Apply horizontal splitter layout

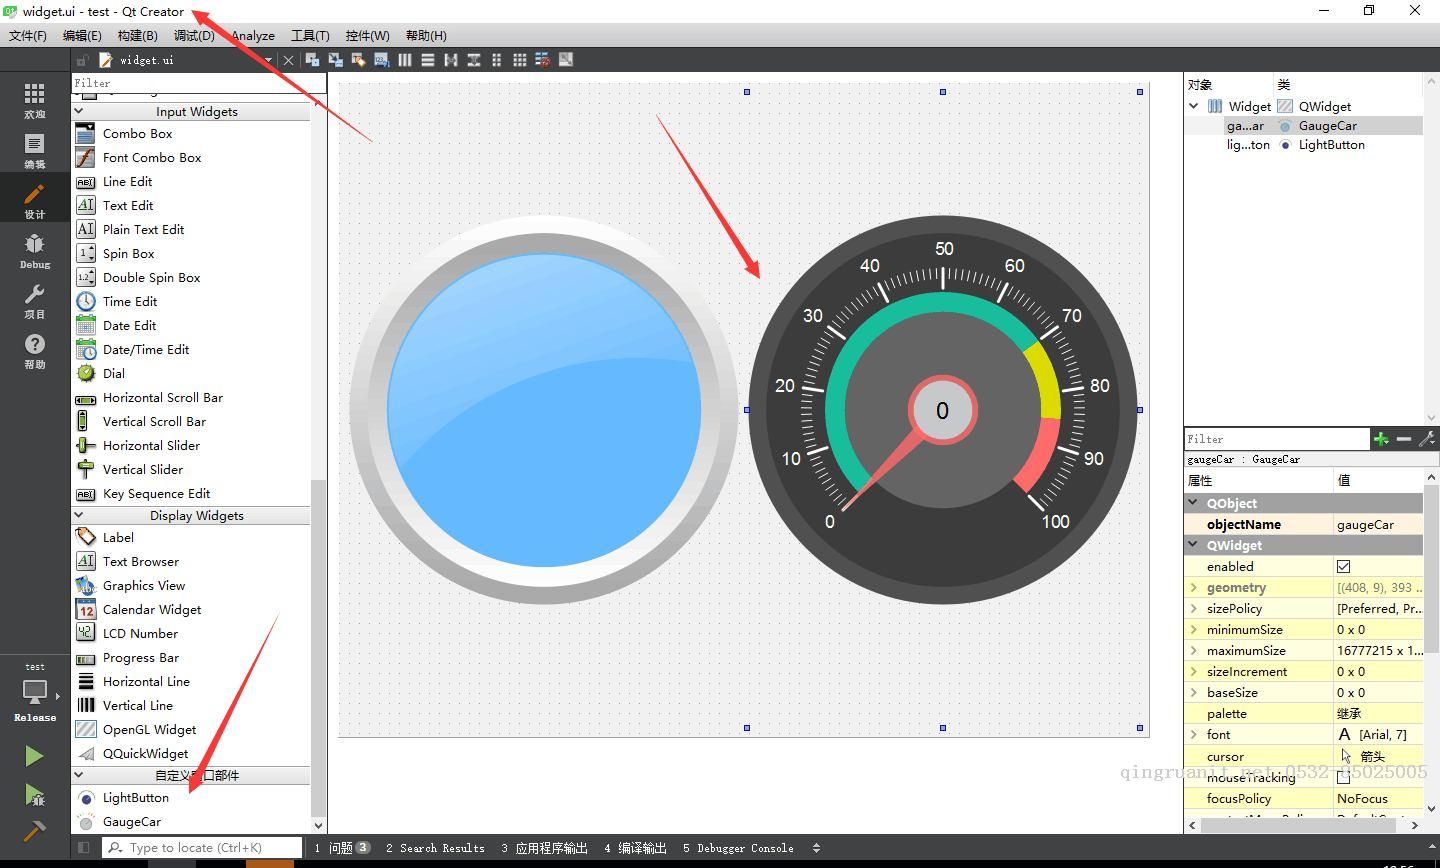[451, 60]
